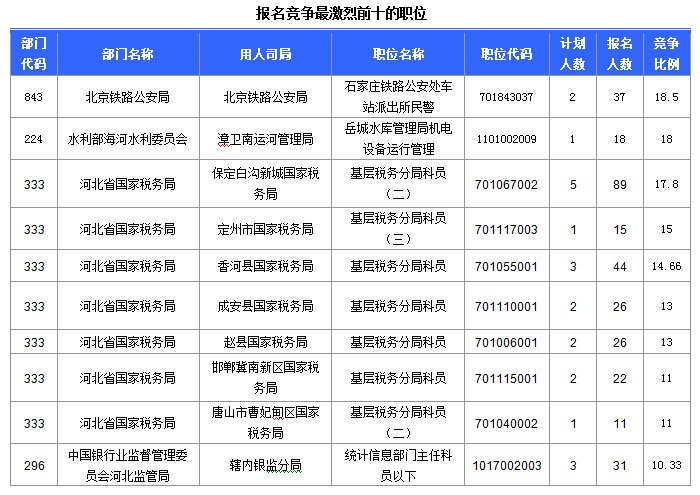
Task: Select position code 701110001
Action: 506,307
